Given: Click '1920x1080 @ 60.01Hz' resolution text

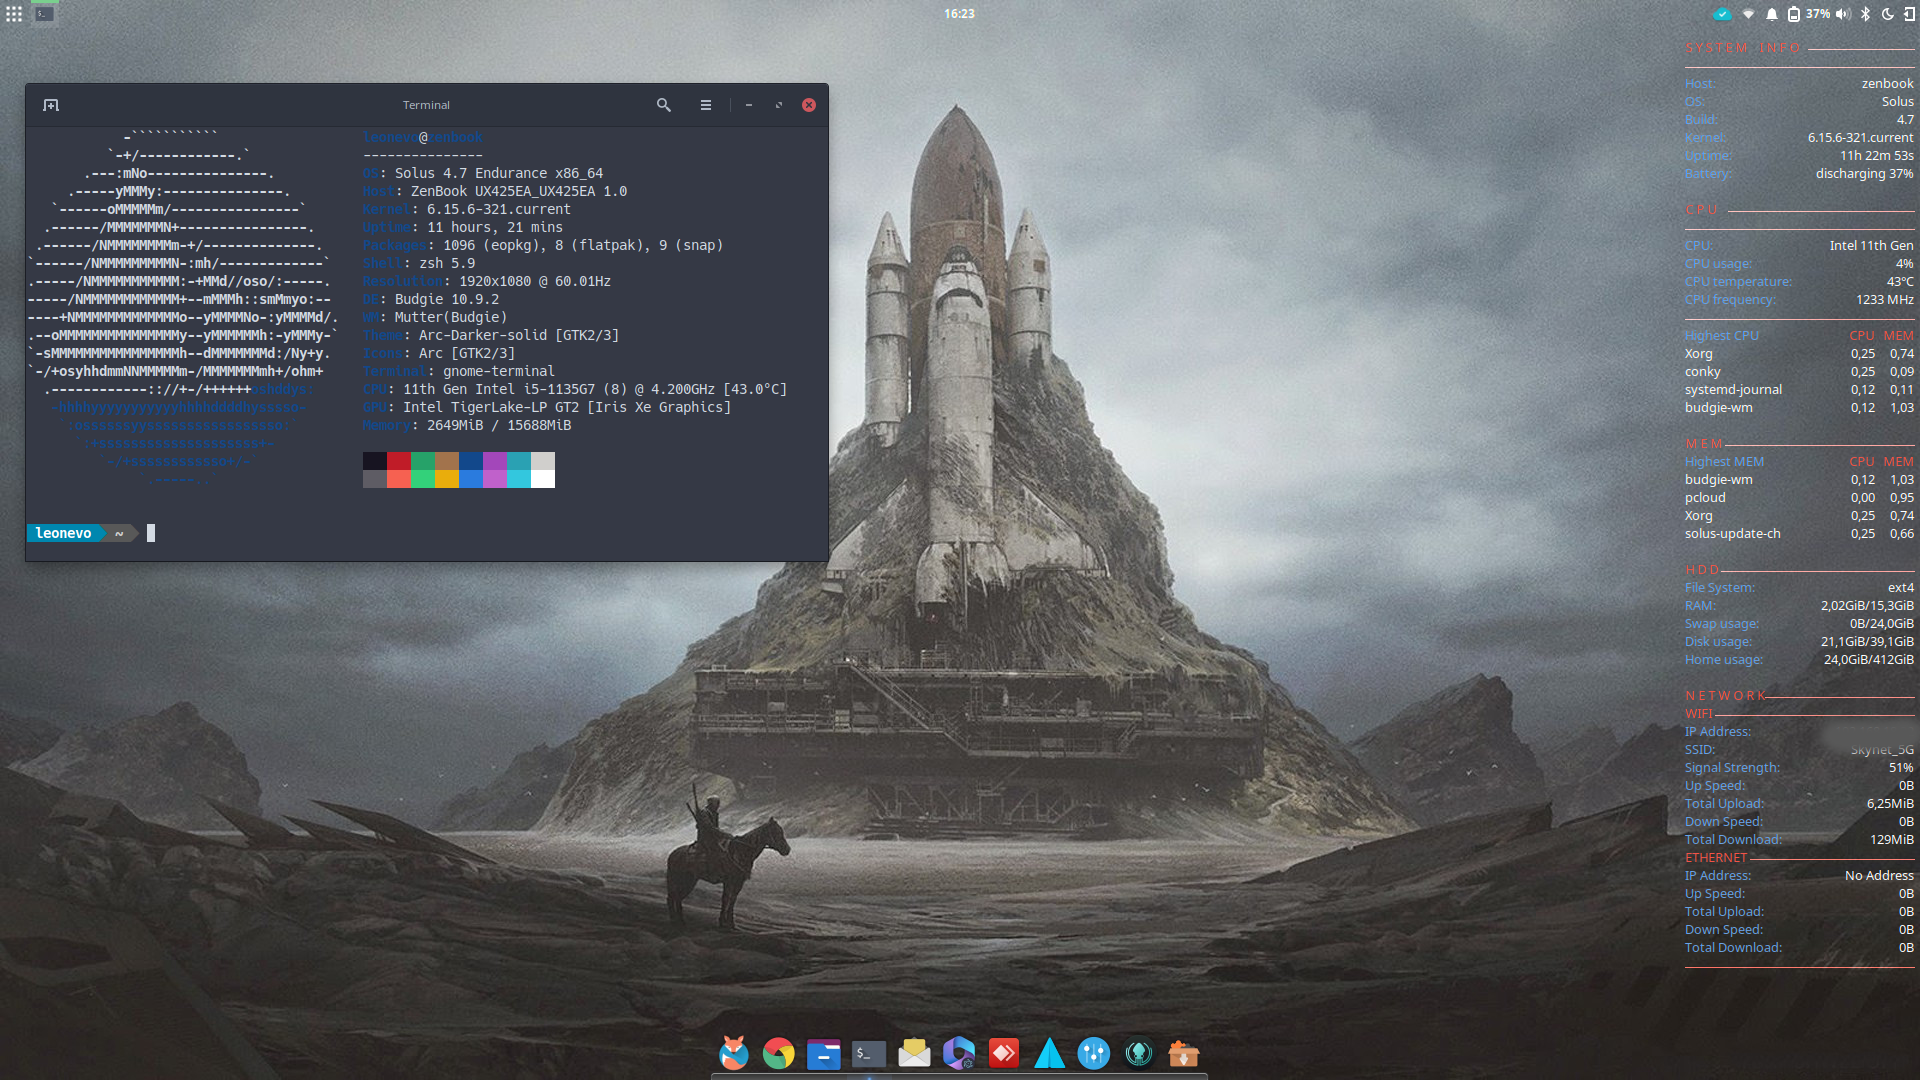Looking at the screenshot, I should 535,281.
